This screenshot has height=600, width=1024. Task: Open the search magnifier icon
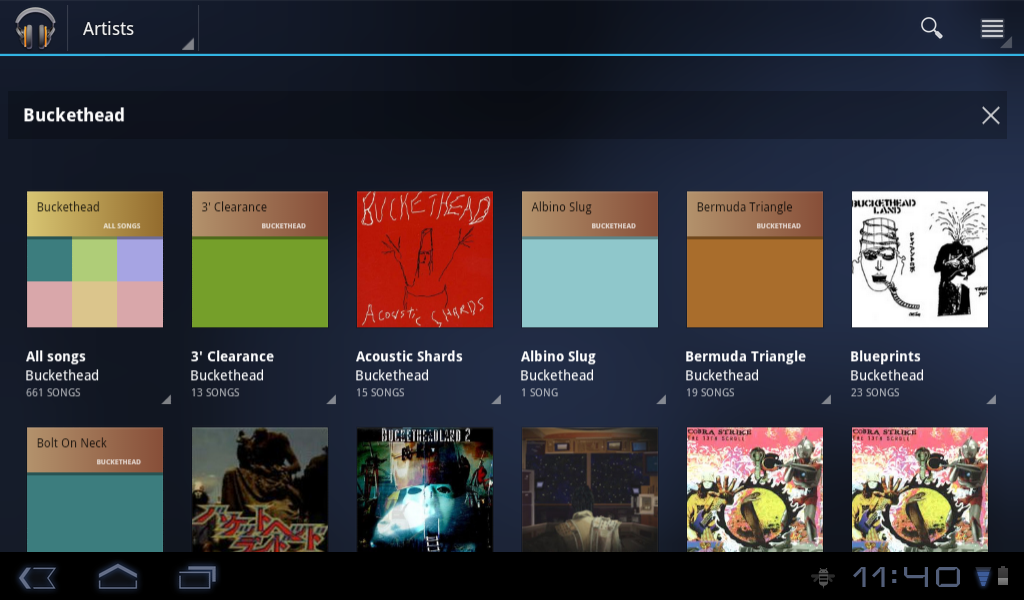click(931, 28)
